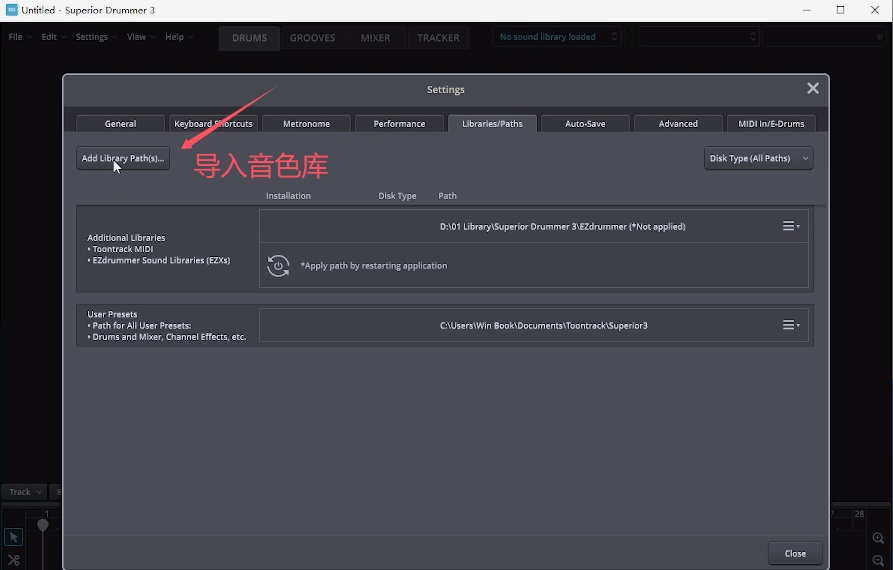Select the scissors cut tool

coord(14,560)
